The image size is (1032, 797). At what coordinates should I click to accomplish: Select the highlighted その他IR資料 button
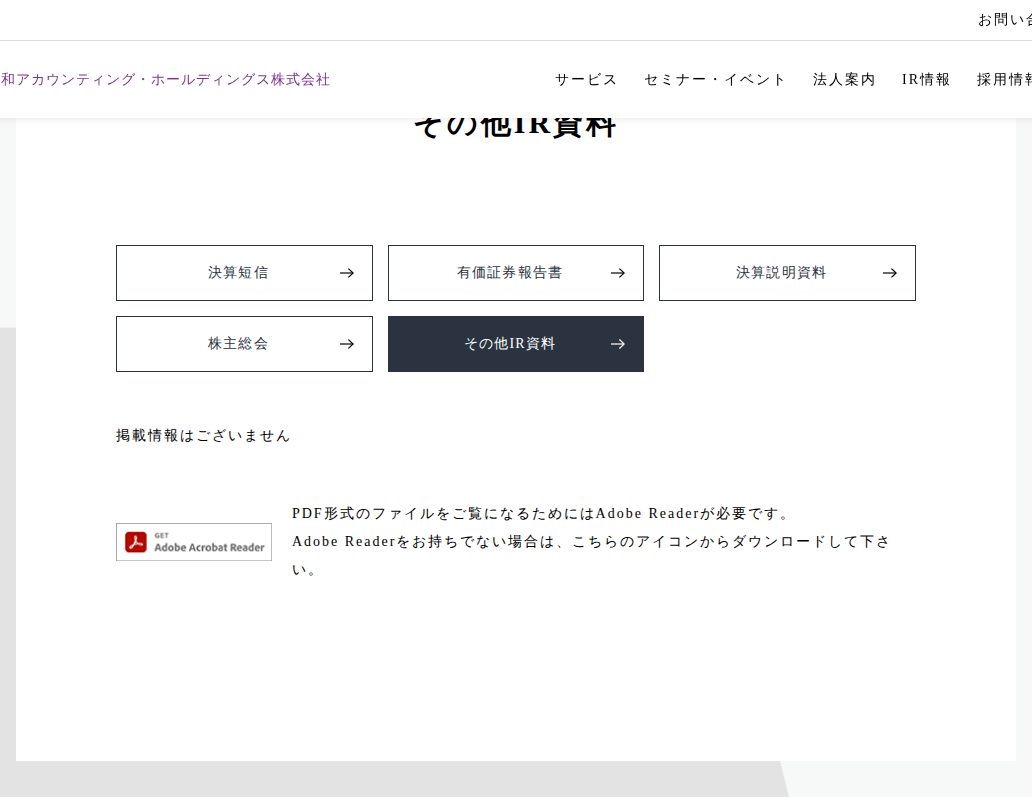(515, 344)
